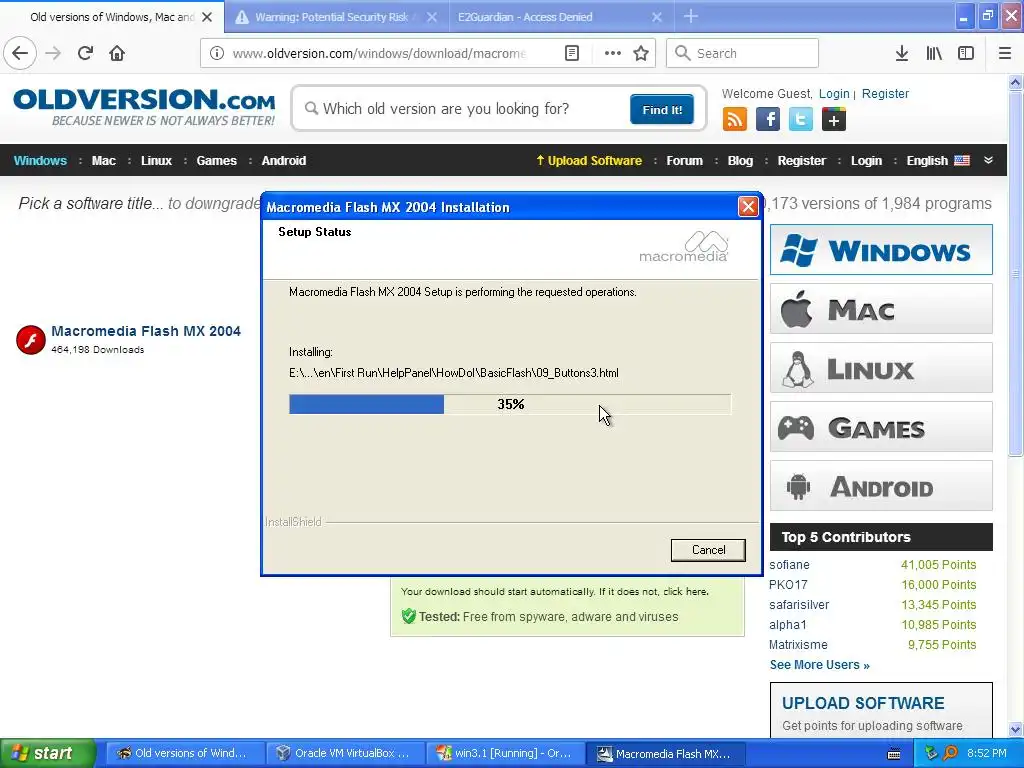This screenshot has height=768, width=1024.
Task: Click the magnifier tray icon in taskbar
Action: (950, 753)
